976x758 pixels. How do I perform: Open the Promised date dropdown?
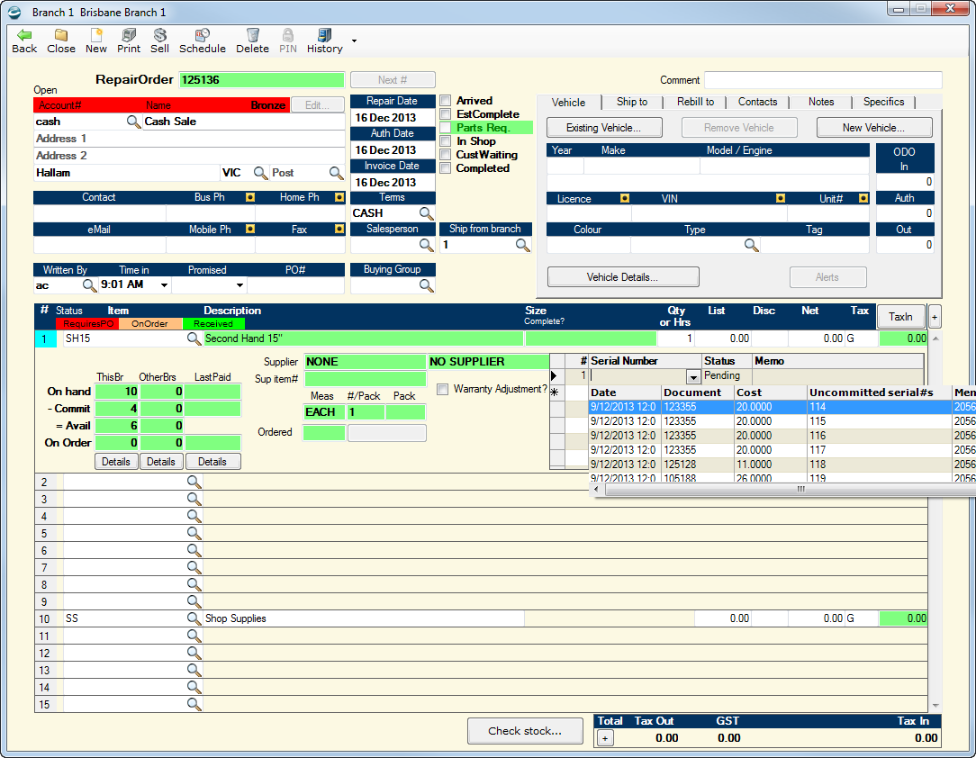[240, 285]
